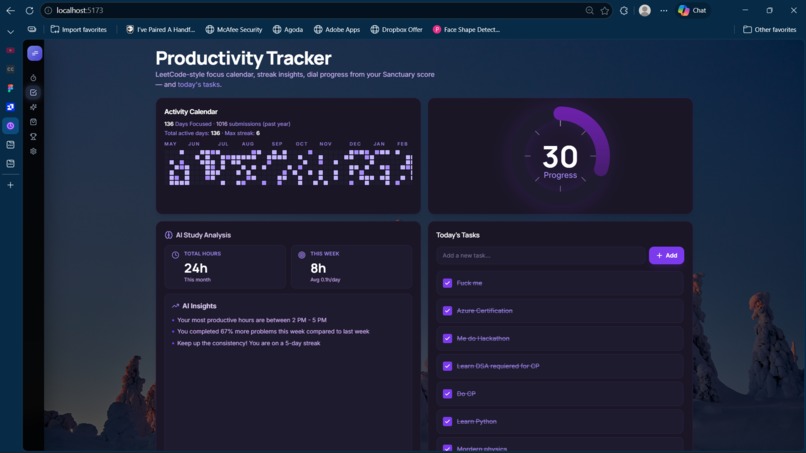This screenshot has height=453, width=806.
Task: Open the Agoda bookmark
Action: [x=288, y=29]
